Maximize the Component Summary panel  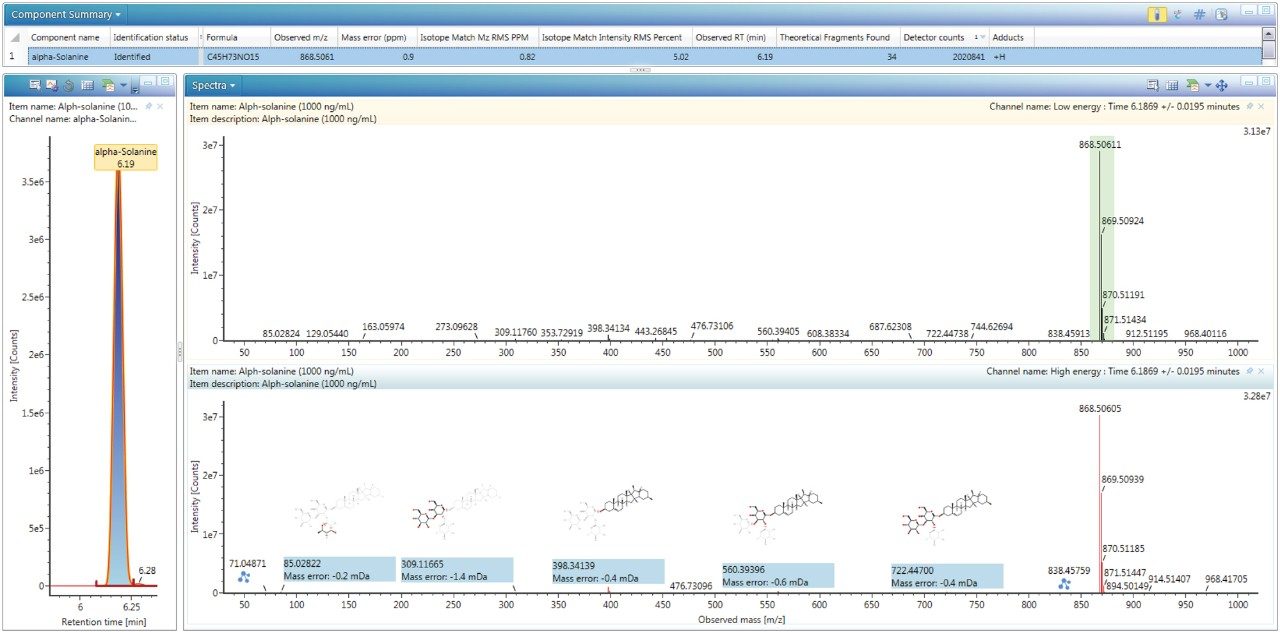(x=1265, y=10)
